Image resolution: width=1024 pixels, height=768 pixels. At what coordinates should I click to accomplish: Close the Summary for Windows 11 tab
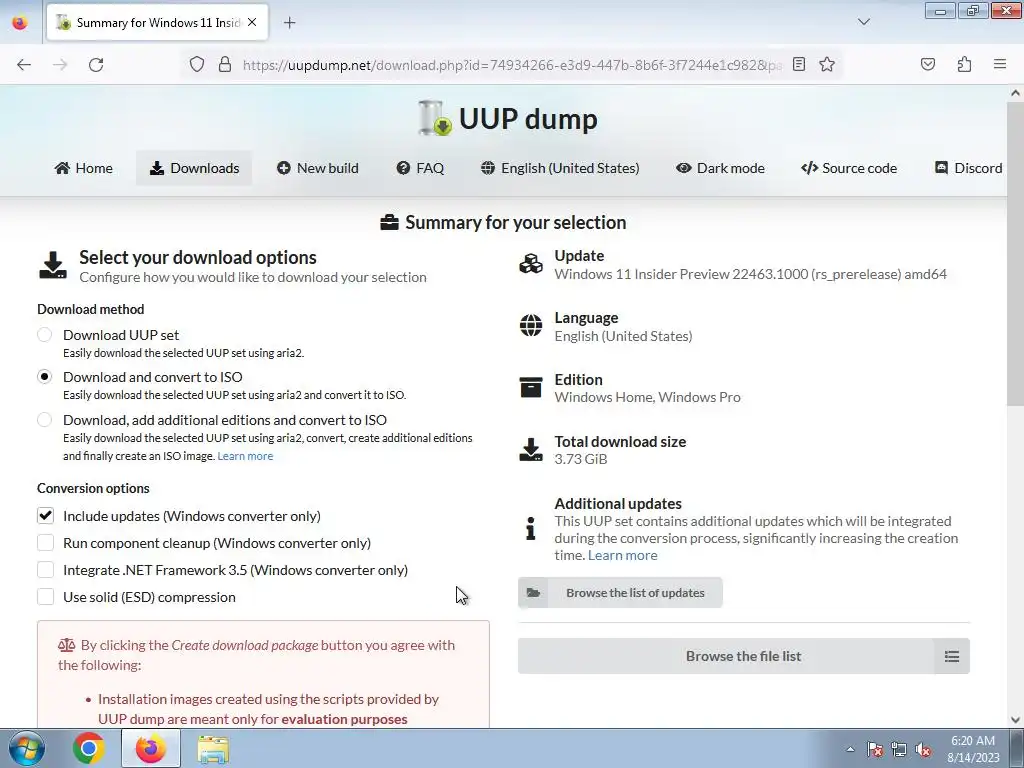pyautogui.click(x=252, y=22)
